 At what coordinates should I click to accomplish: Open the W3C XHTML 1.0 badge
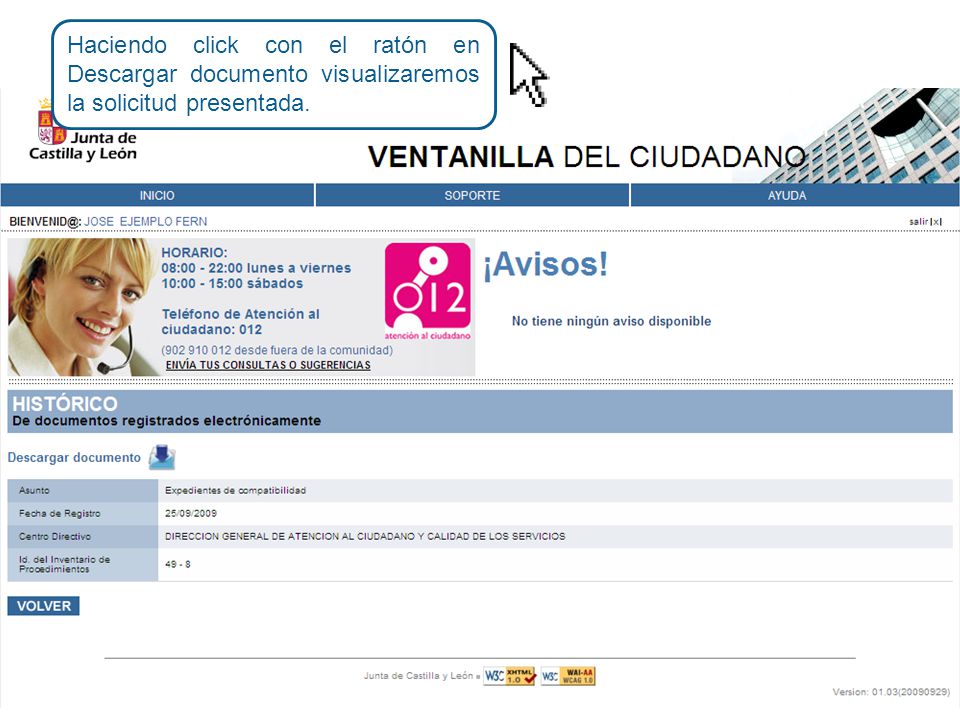[509, 676]
